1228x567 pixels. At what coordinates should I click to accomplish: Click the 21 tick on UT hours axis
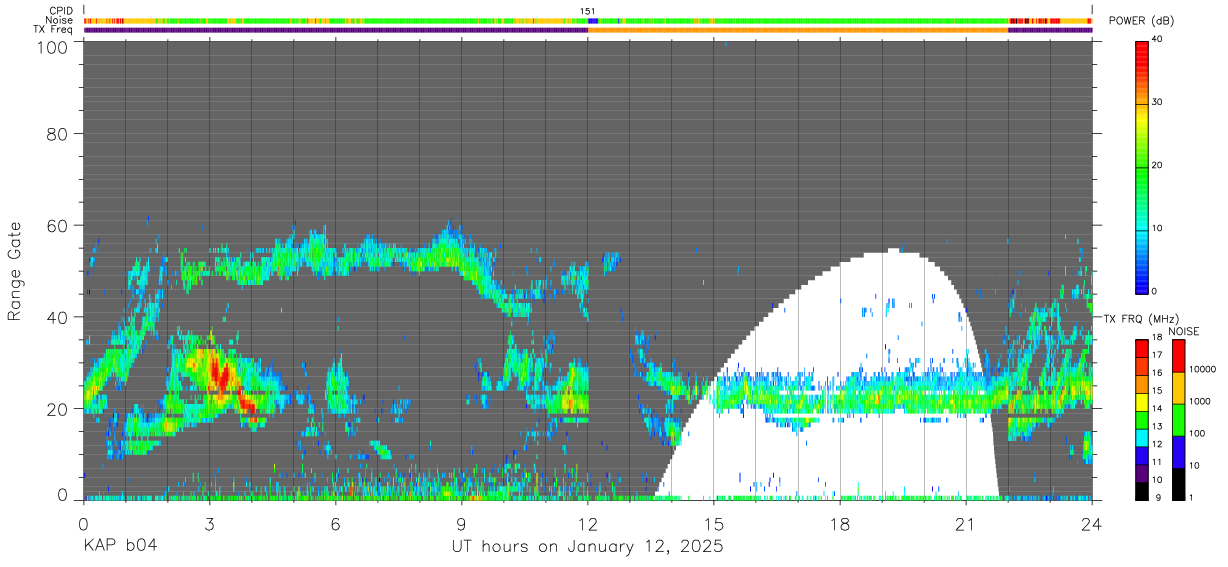[965, 524]
